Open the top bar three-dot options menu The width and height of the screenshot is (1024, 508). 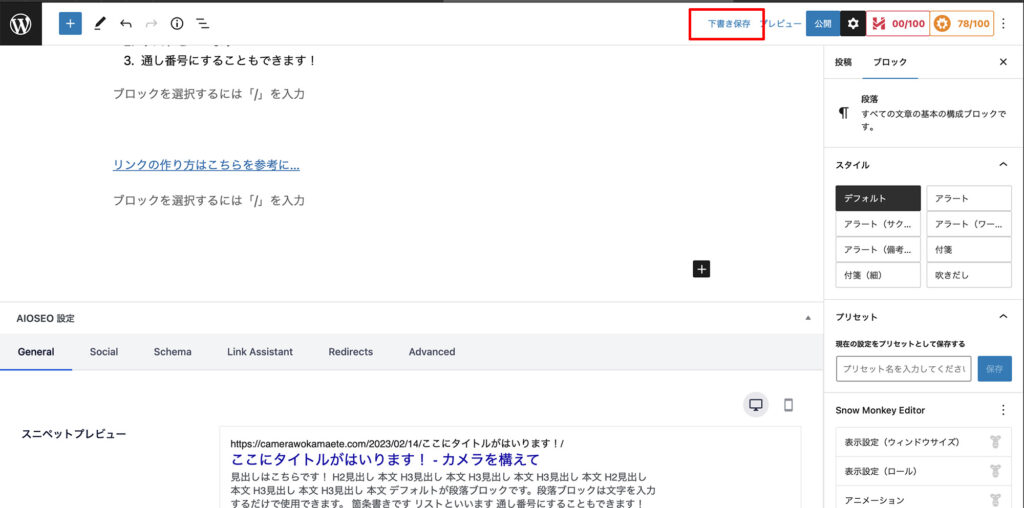point(1004,24)
